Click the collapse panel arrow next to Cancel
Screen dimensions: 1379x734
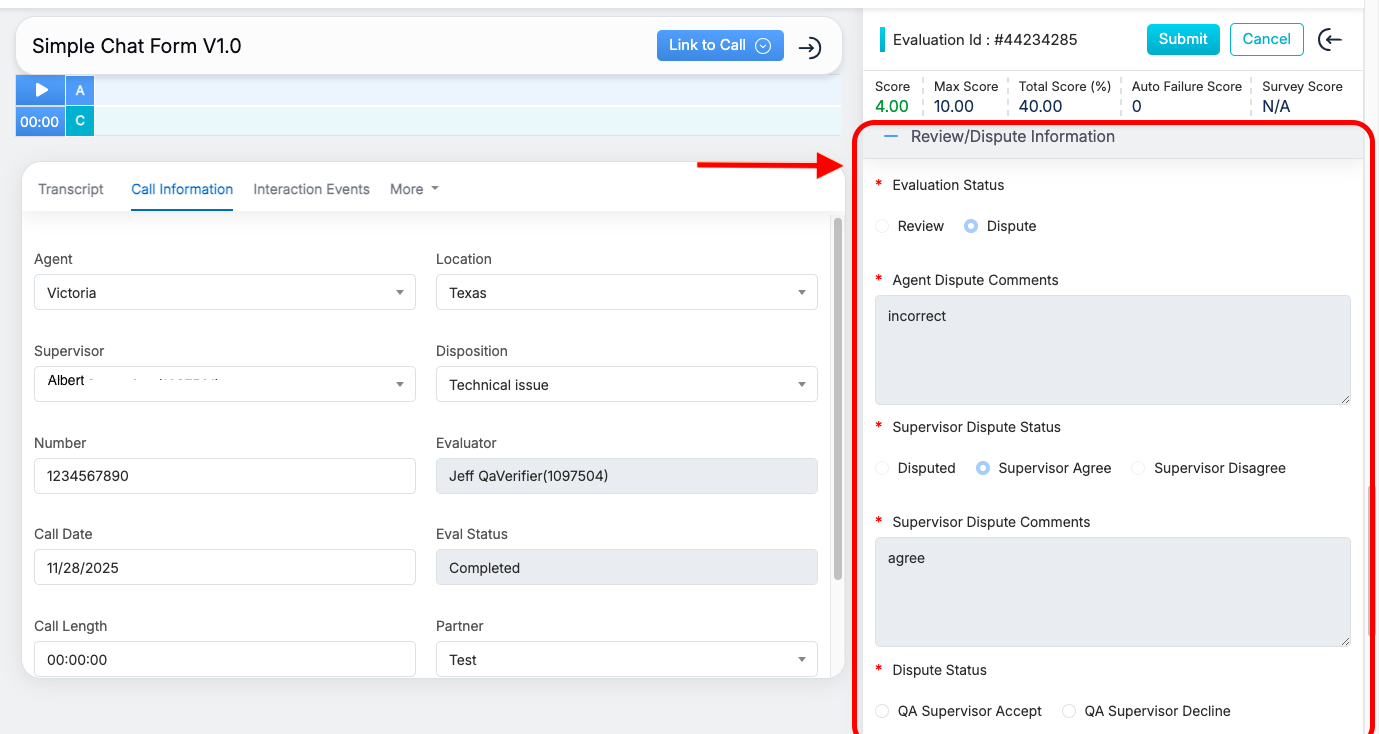coord(1330,39)
